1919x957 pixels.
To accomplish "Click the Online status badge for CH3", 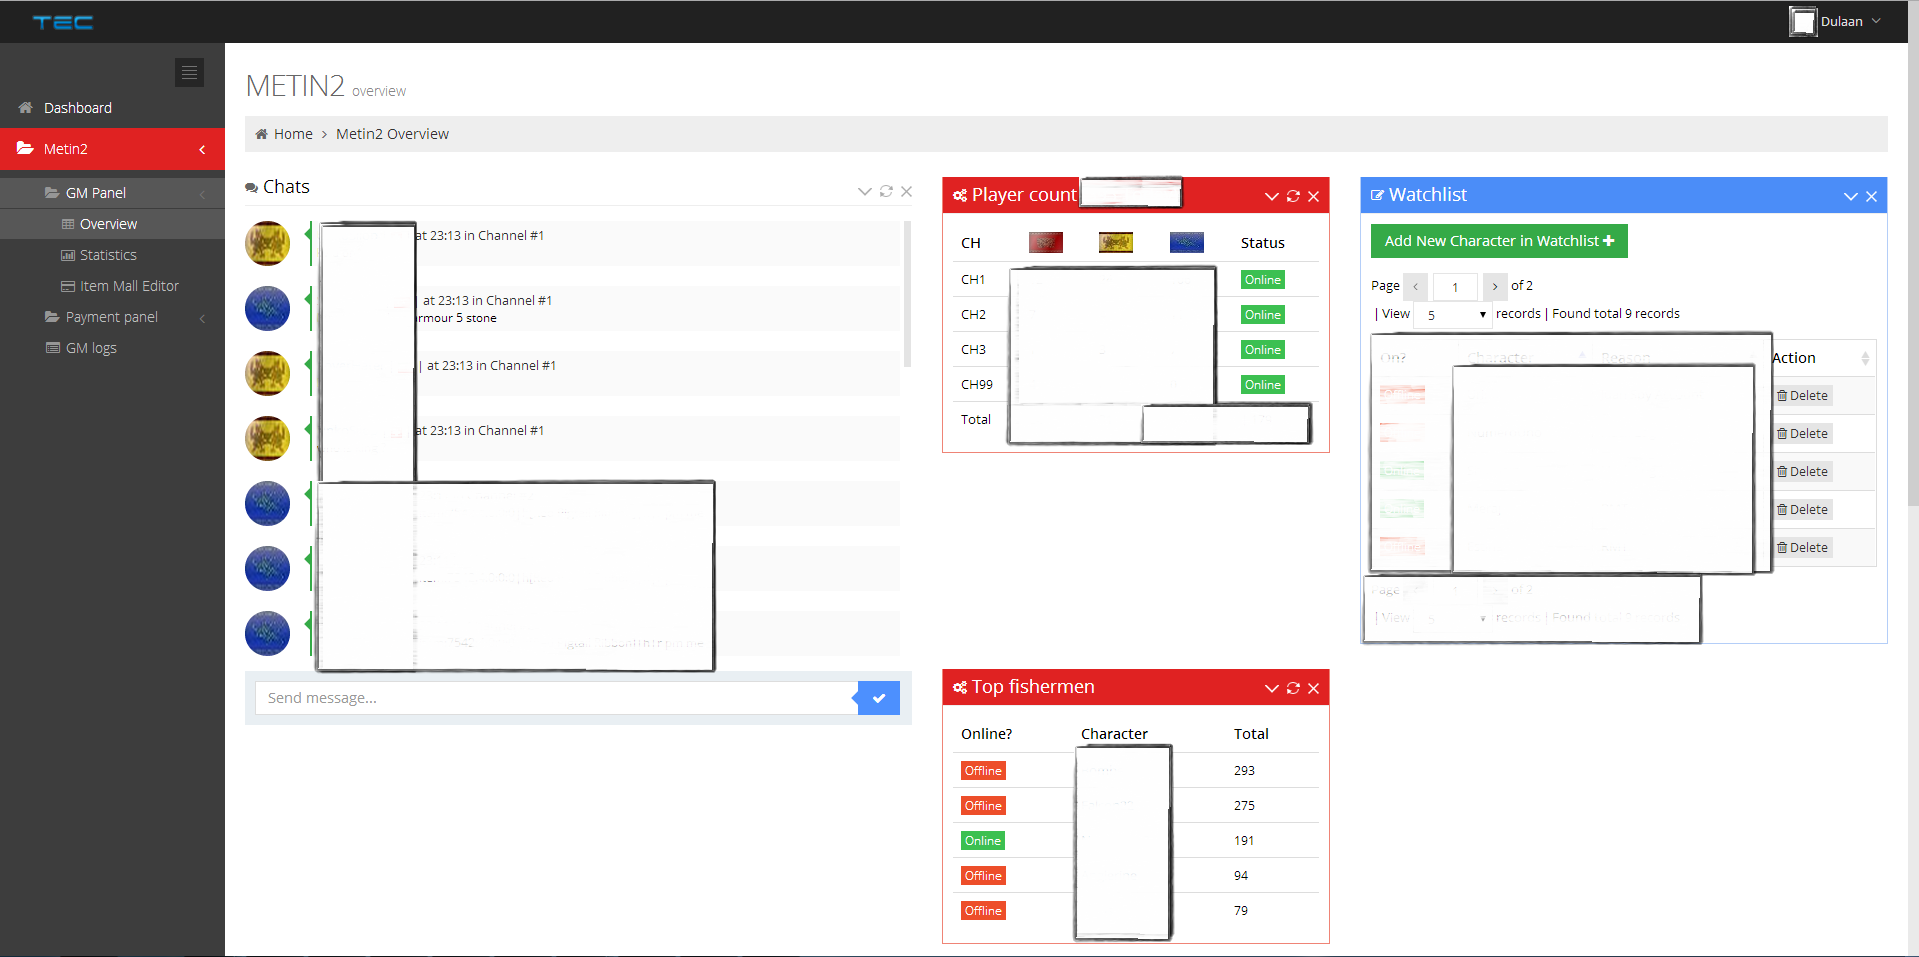I will 1263,350.
